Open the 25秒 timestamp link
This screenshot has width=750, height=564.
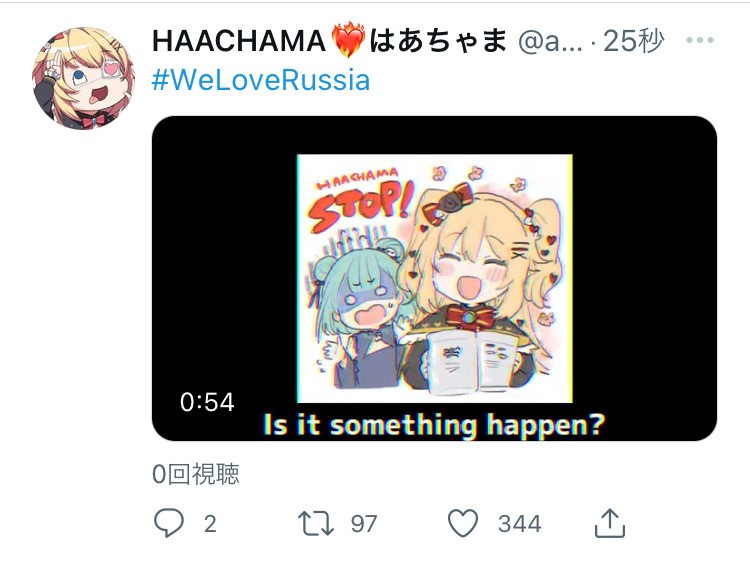[x=634, y=41]
